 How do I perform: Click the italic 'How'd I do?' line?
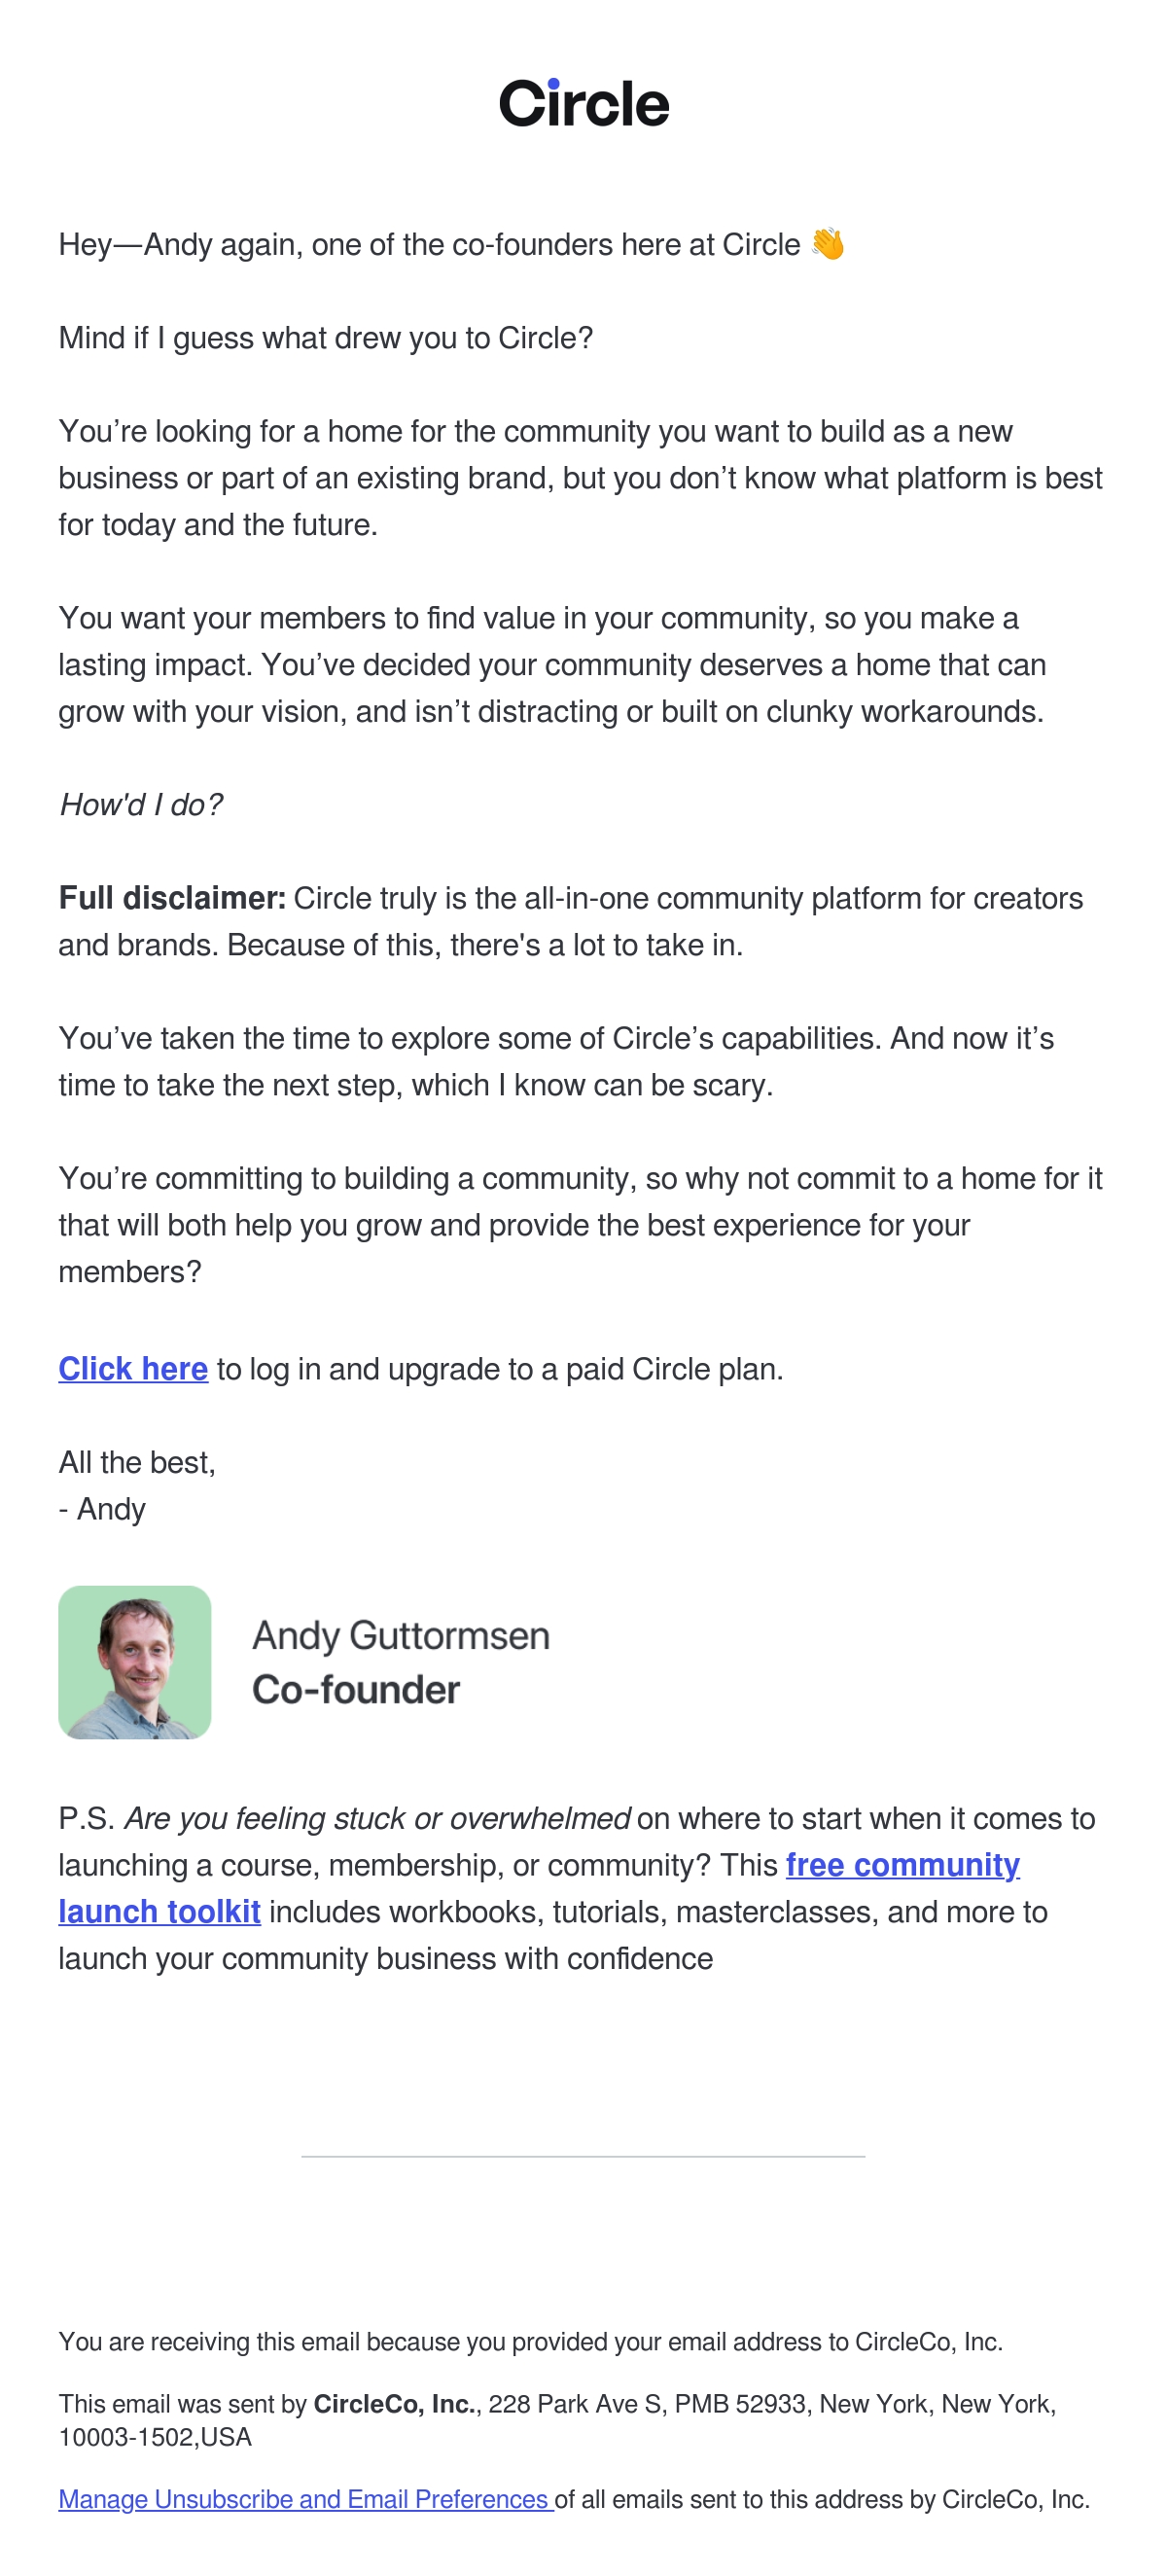point(141,805)
